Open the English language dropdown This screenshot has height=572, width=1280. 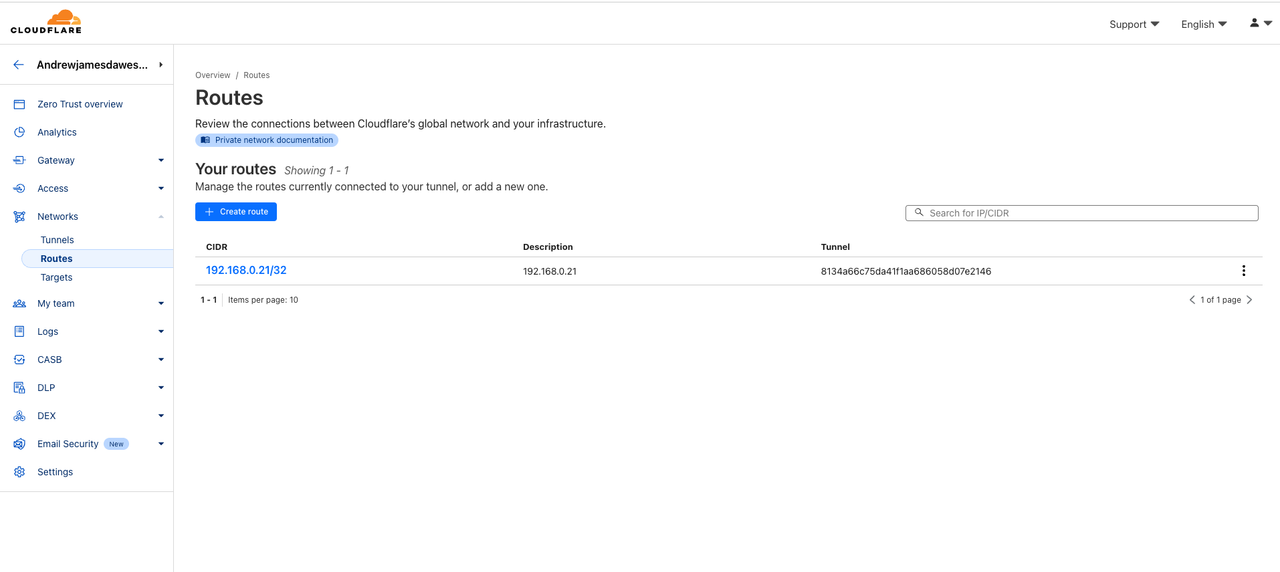tap(1204, 24)
